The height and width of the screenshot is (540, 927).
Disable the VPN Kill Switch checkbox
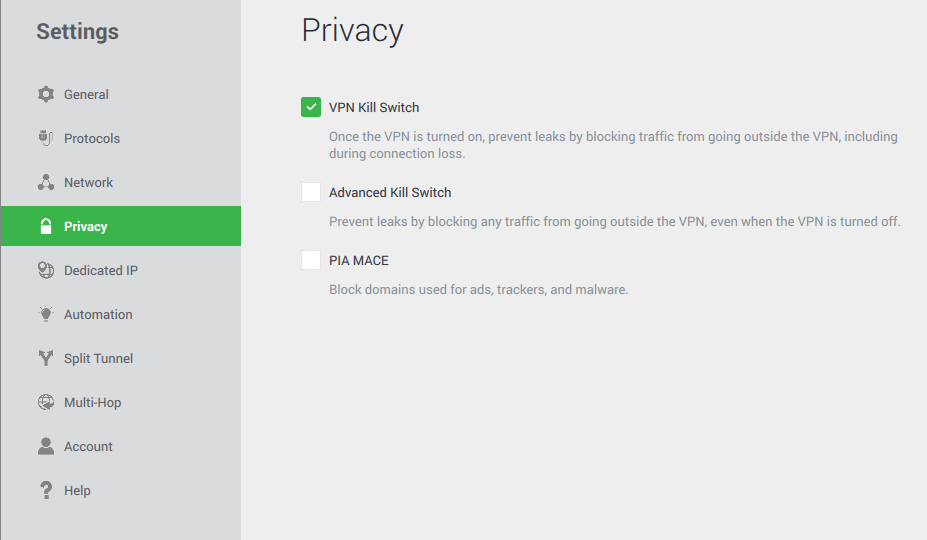311,107
